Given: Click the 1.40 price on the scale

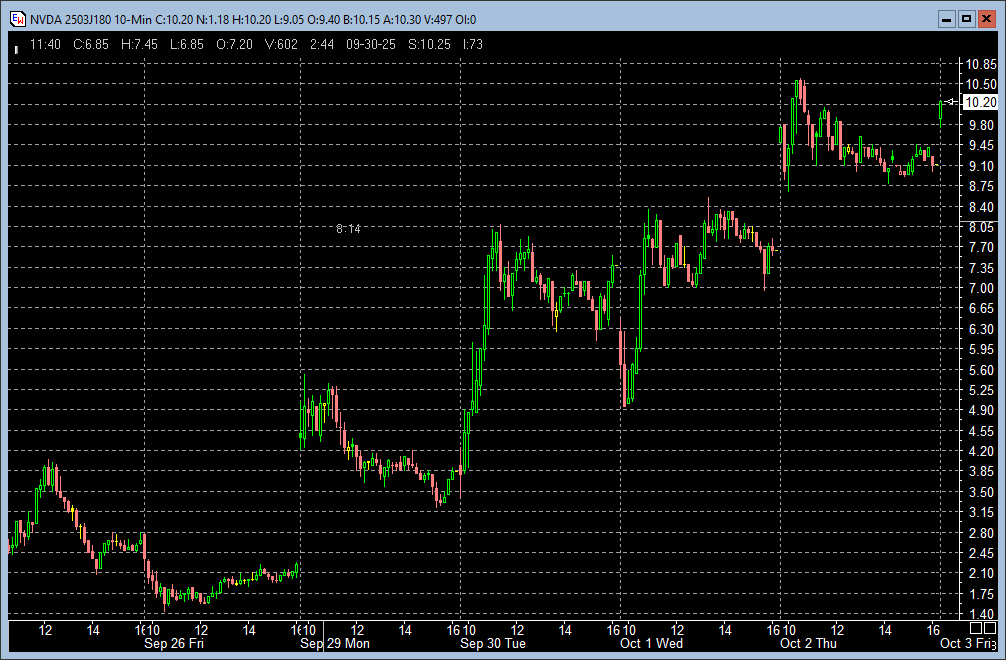Looking at the screenshot, I should pos(980,614).
